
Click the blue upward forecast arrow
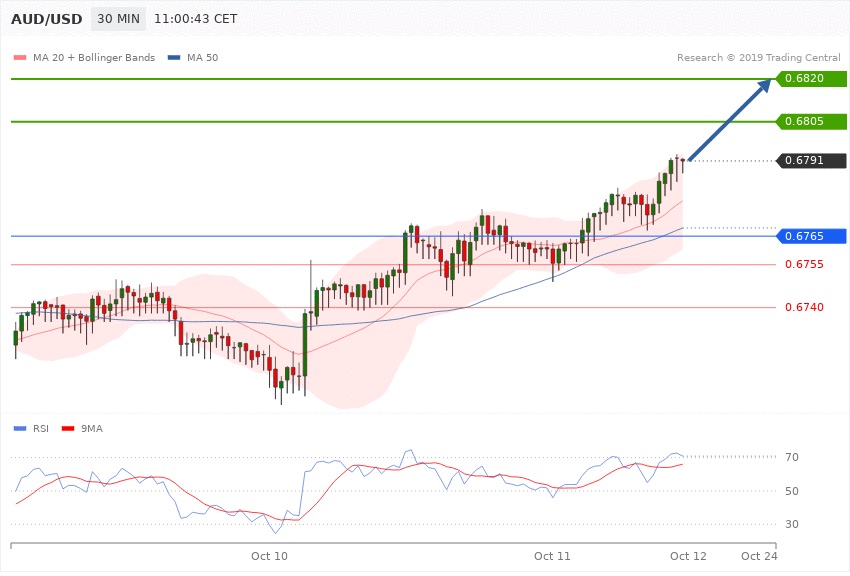click(730, 118)
